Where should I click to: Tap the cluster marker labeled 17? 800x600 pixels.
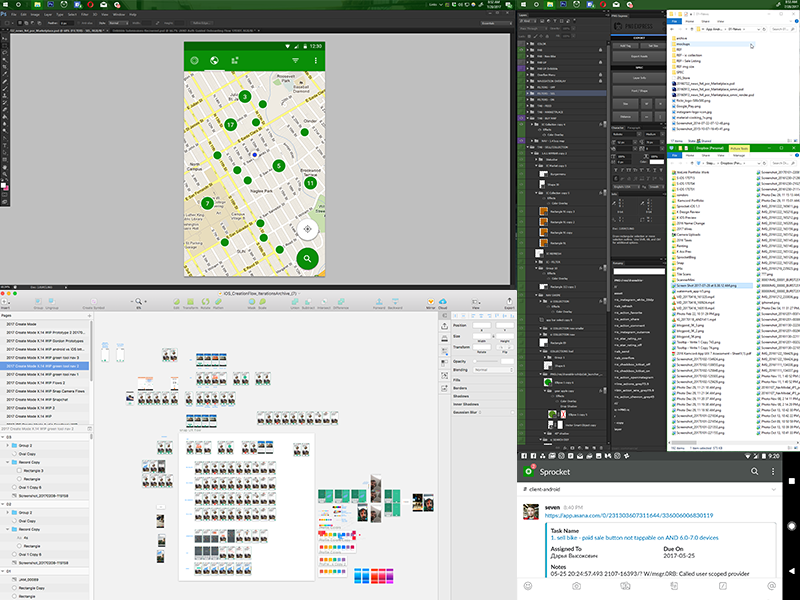pos(230,125)
